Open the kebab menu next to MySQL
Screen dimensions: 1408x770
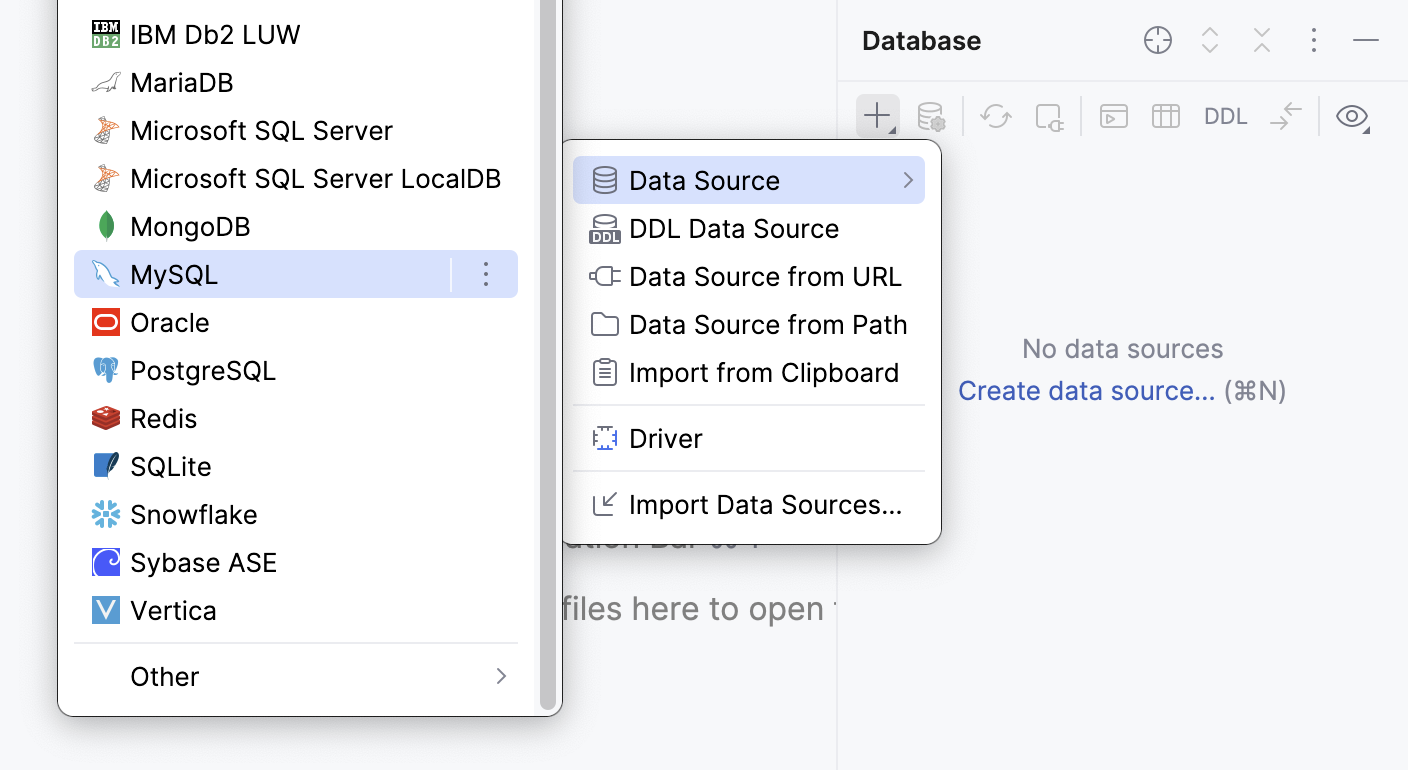(486, 274)
